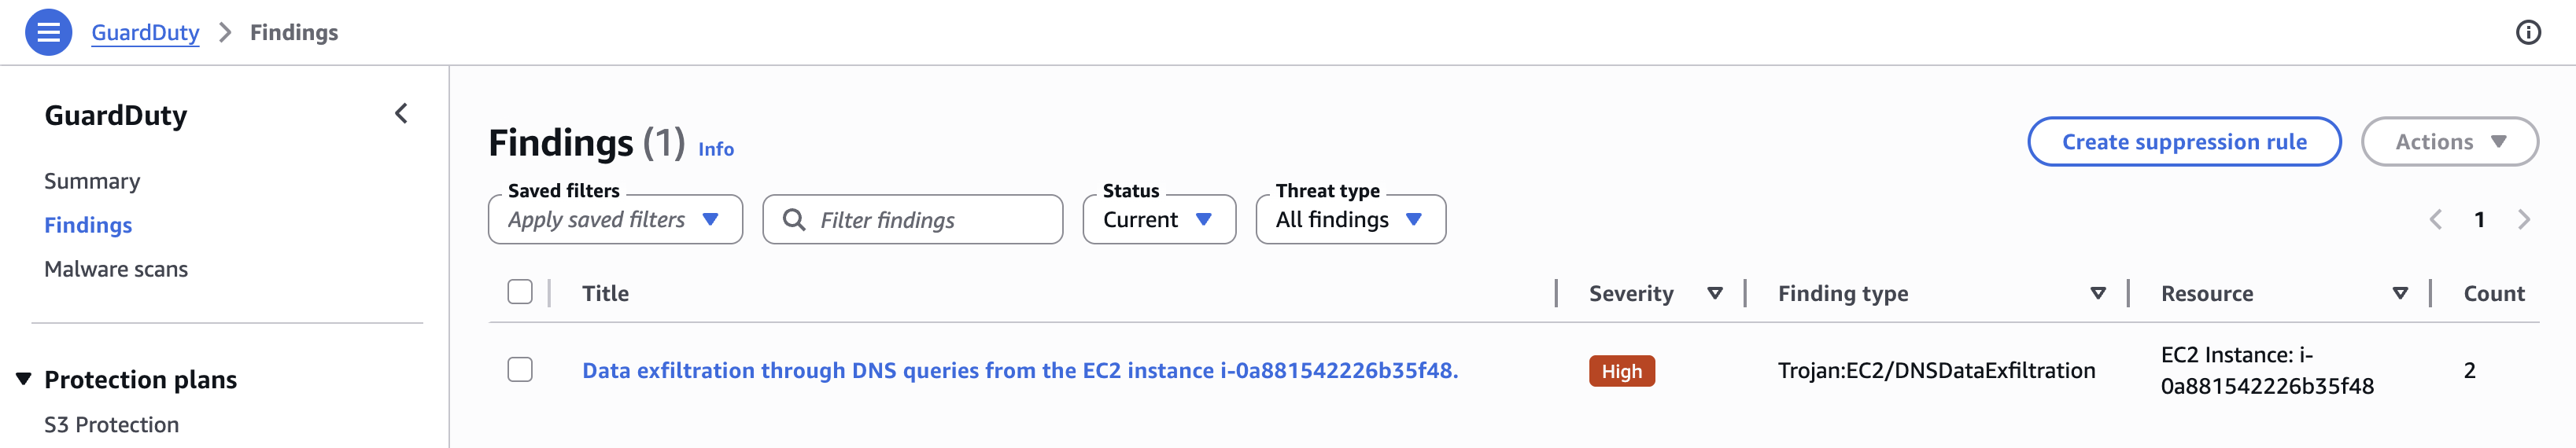Click the info circle icon

(x=2527, y=32)
